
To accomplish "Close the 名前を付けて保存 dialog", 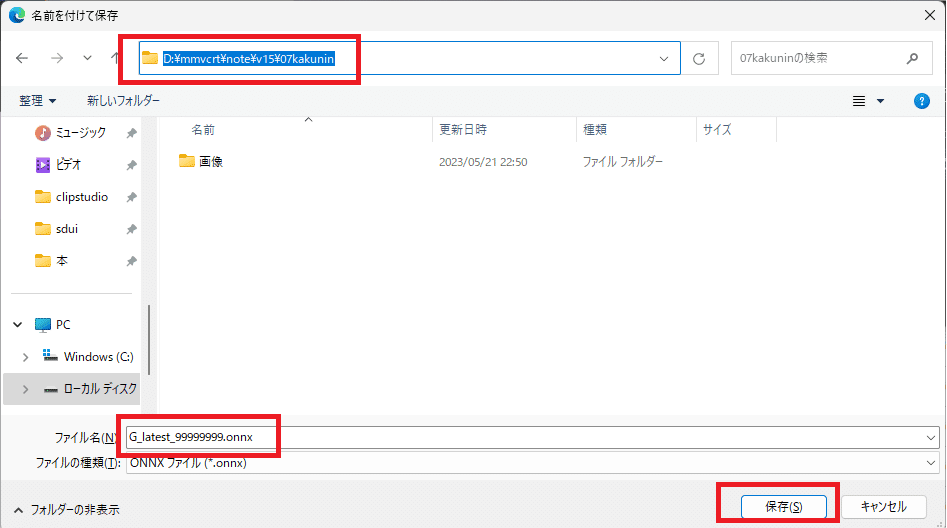I will tap(929, 15).
